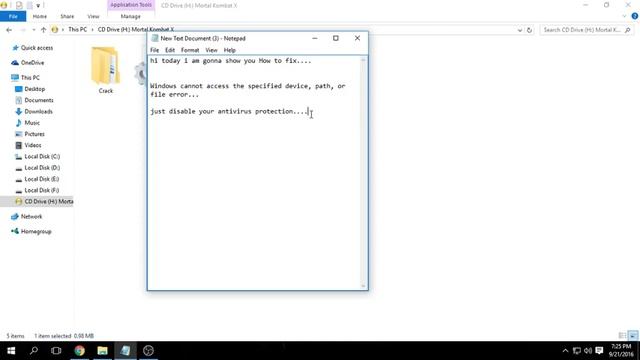
Task: Expand recent locations dropdown arrow
Action: click(x=33, y=30)
